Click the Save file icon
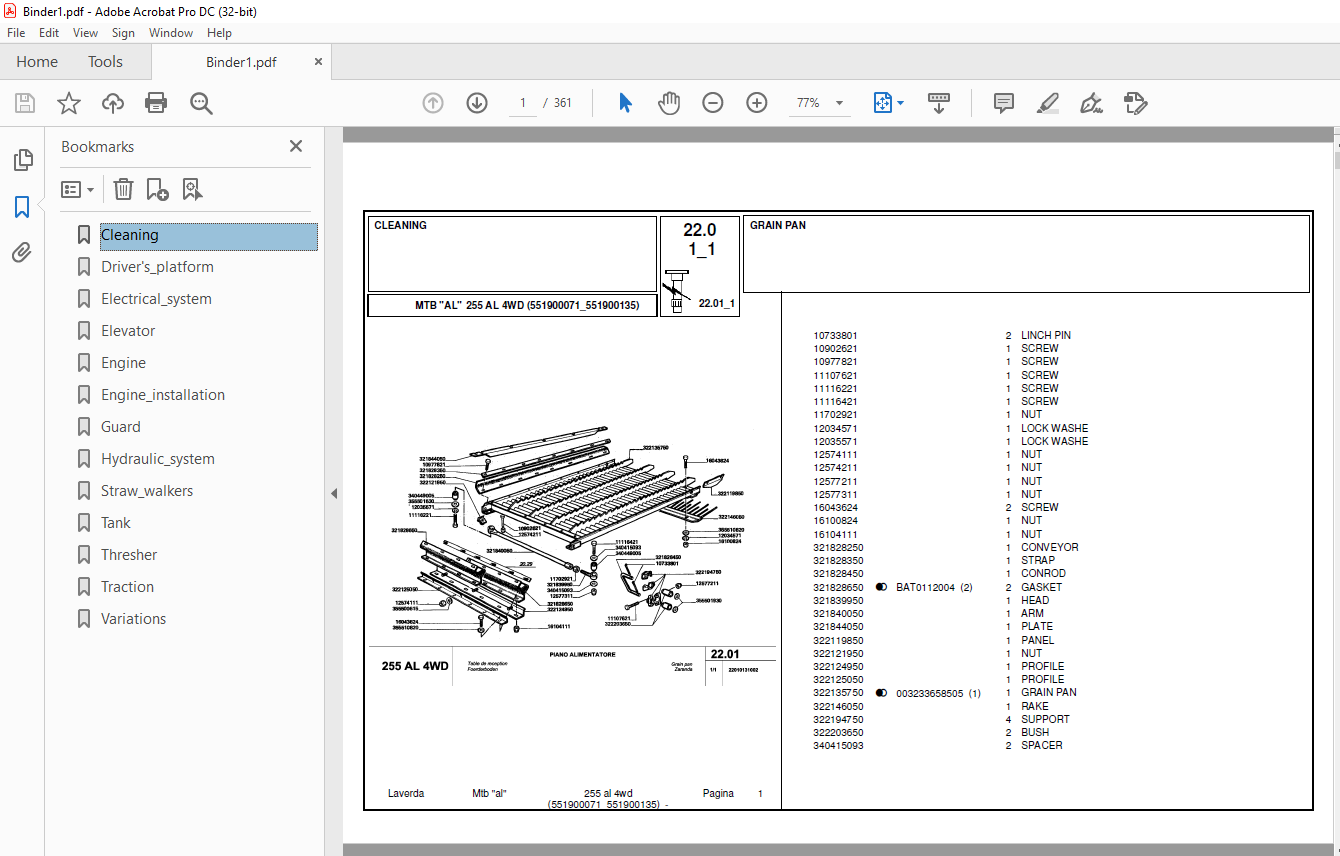 tap(25, 103)
